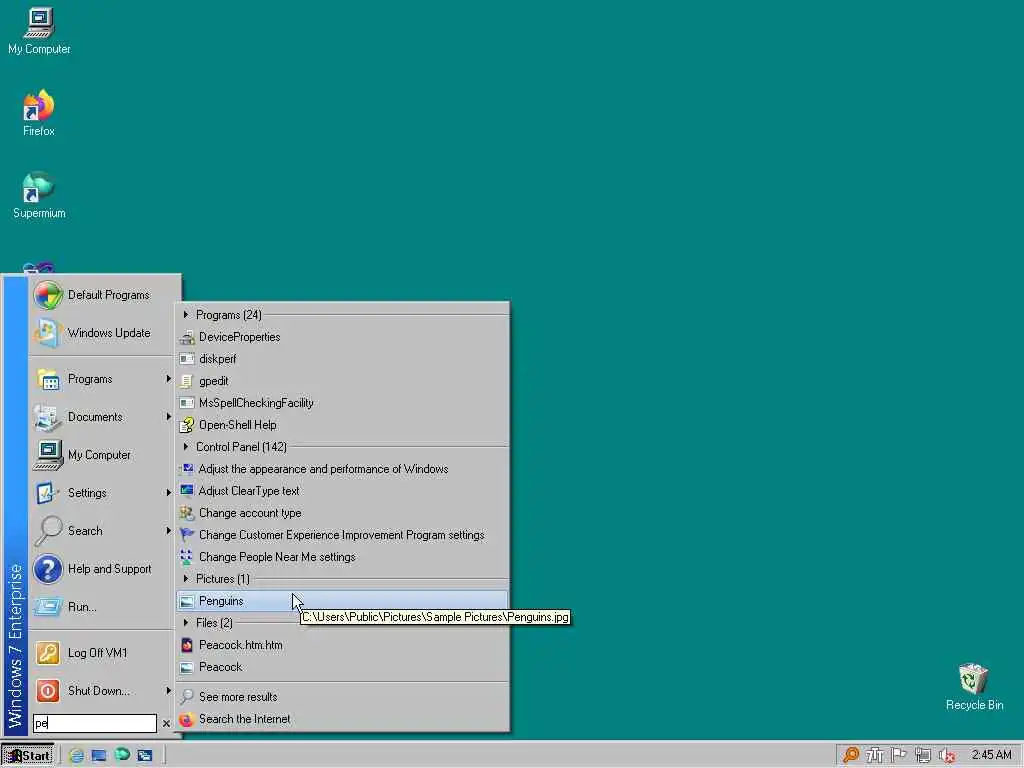Expand the Programs submenu arrow

[168, 379]
